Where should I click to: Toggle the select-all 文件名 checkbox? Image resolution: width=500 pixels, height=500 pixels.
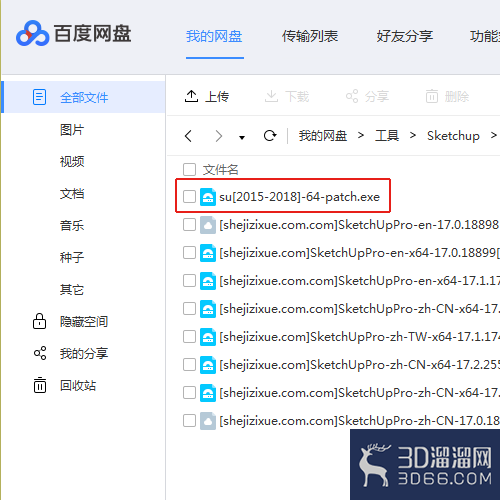click(189, 169)
